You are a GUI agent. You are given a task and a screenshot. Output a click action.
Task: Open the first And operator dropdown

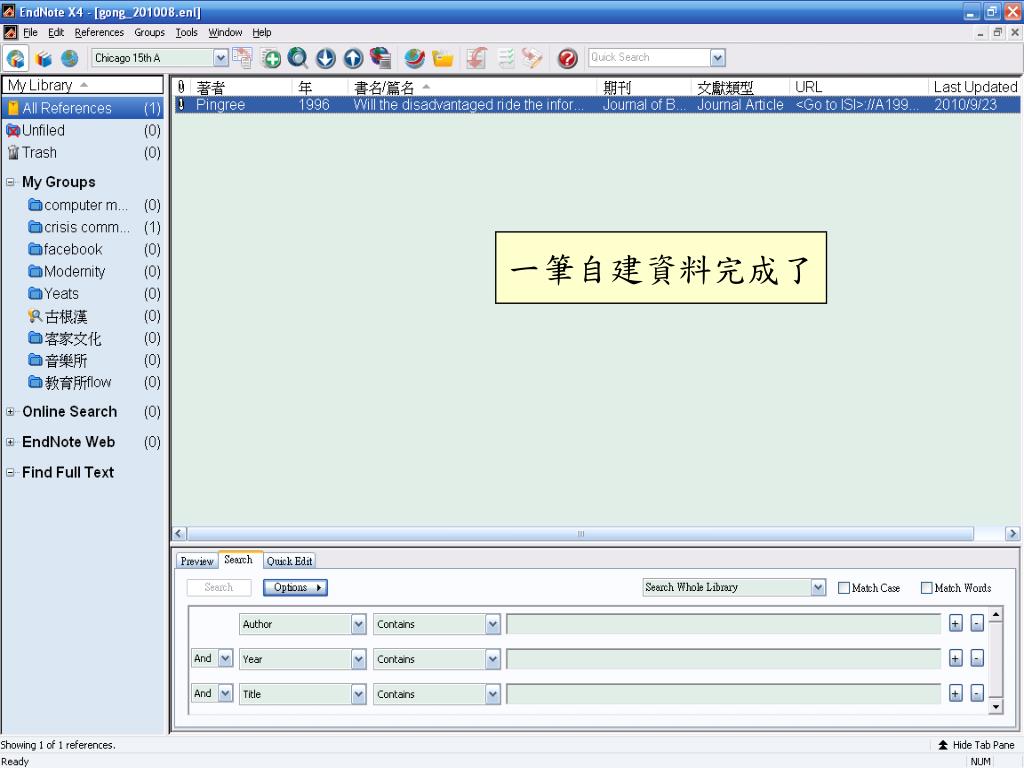[x=225, y=658]
